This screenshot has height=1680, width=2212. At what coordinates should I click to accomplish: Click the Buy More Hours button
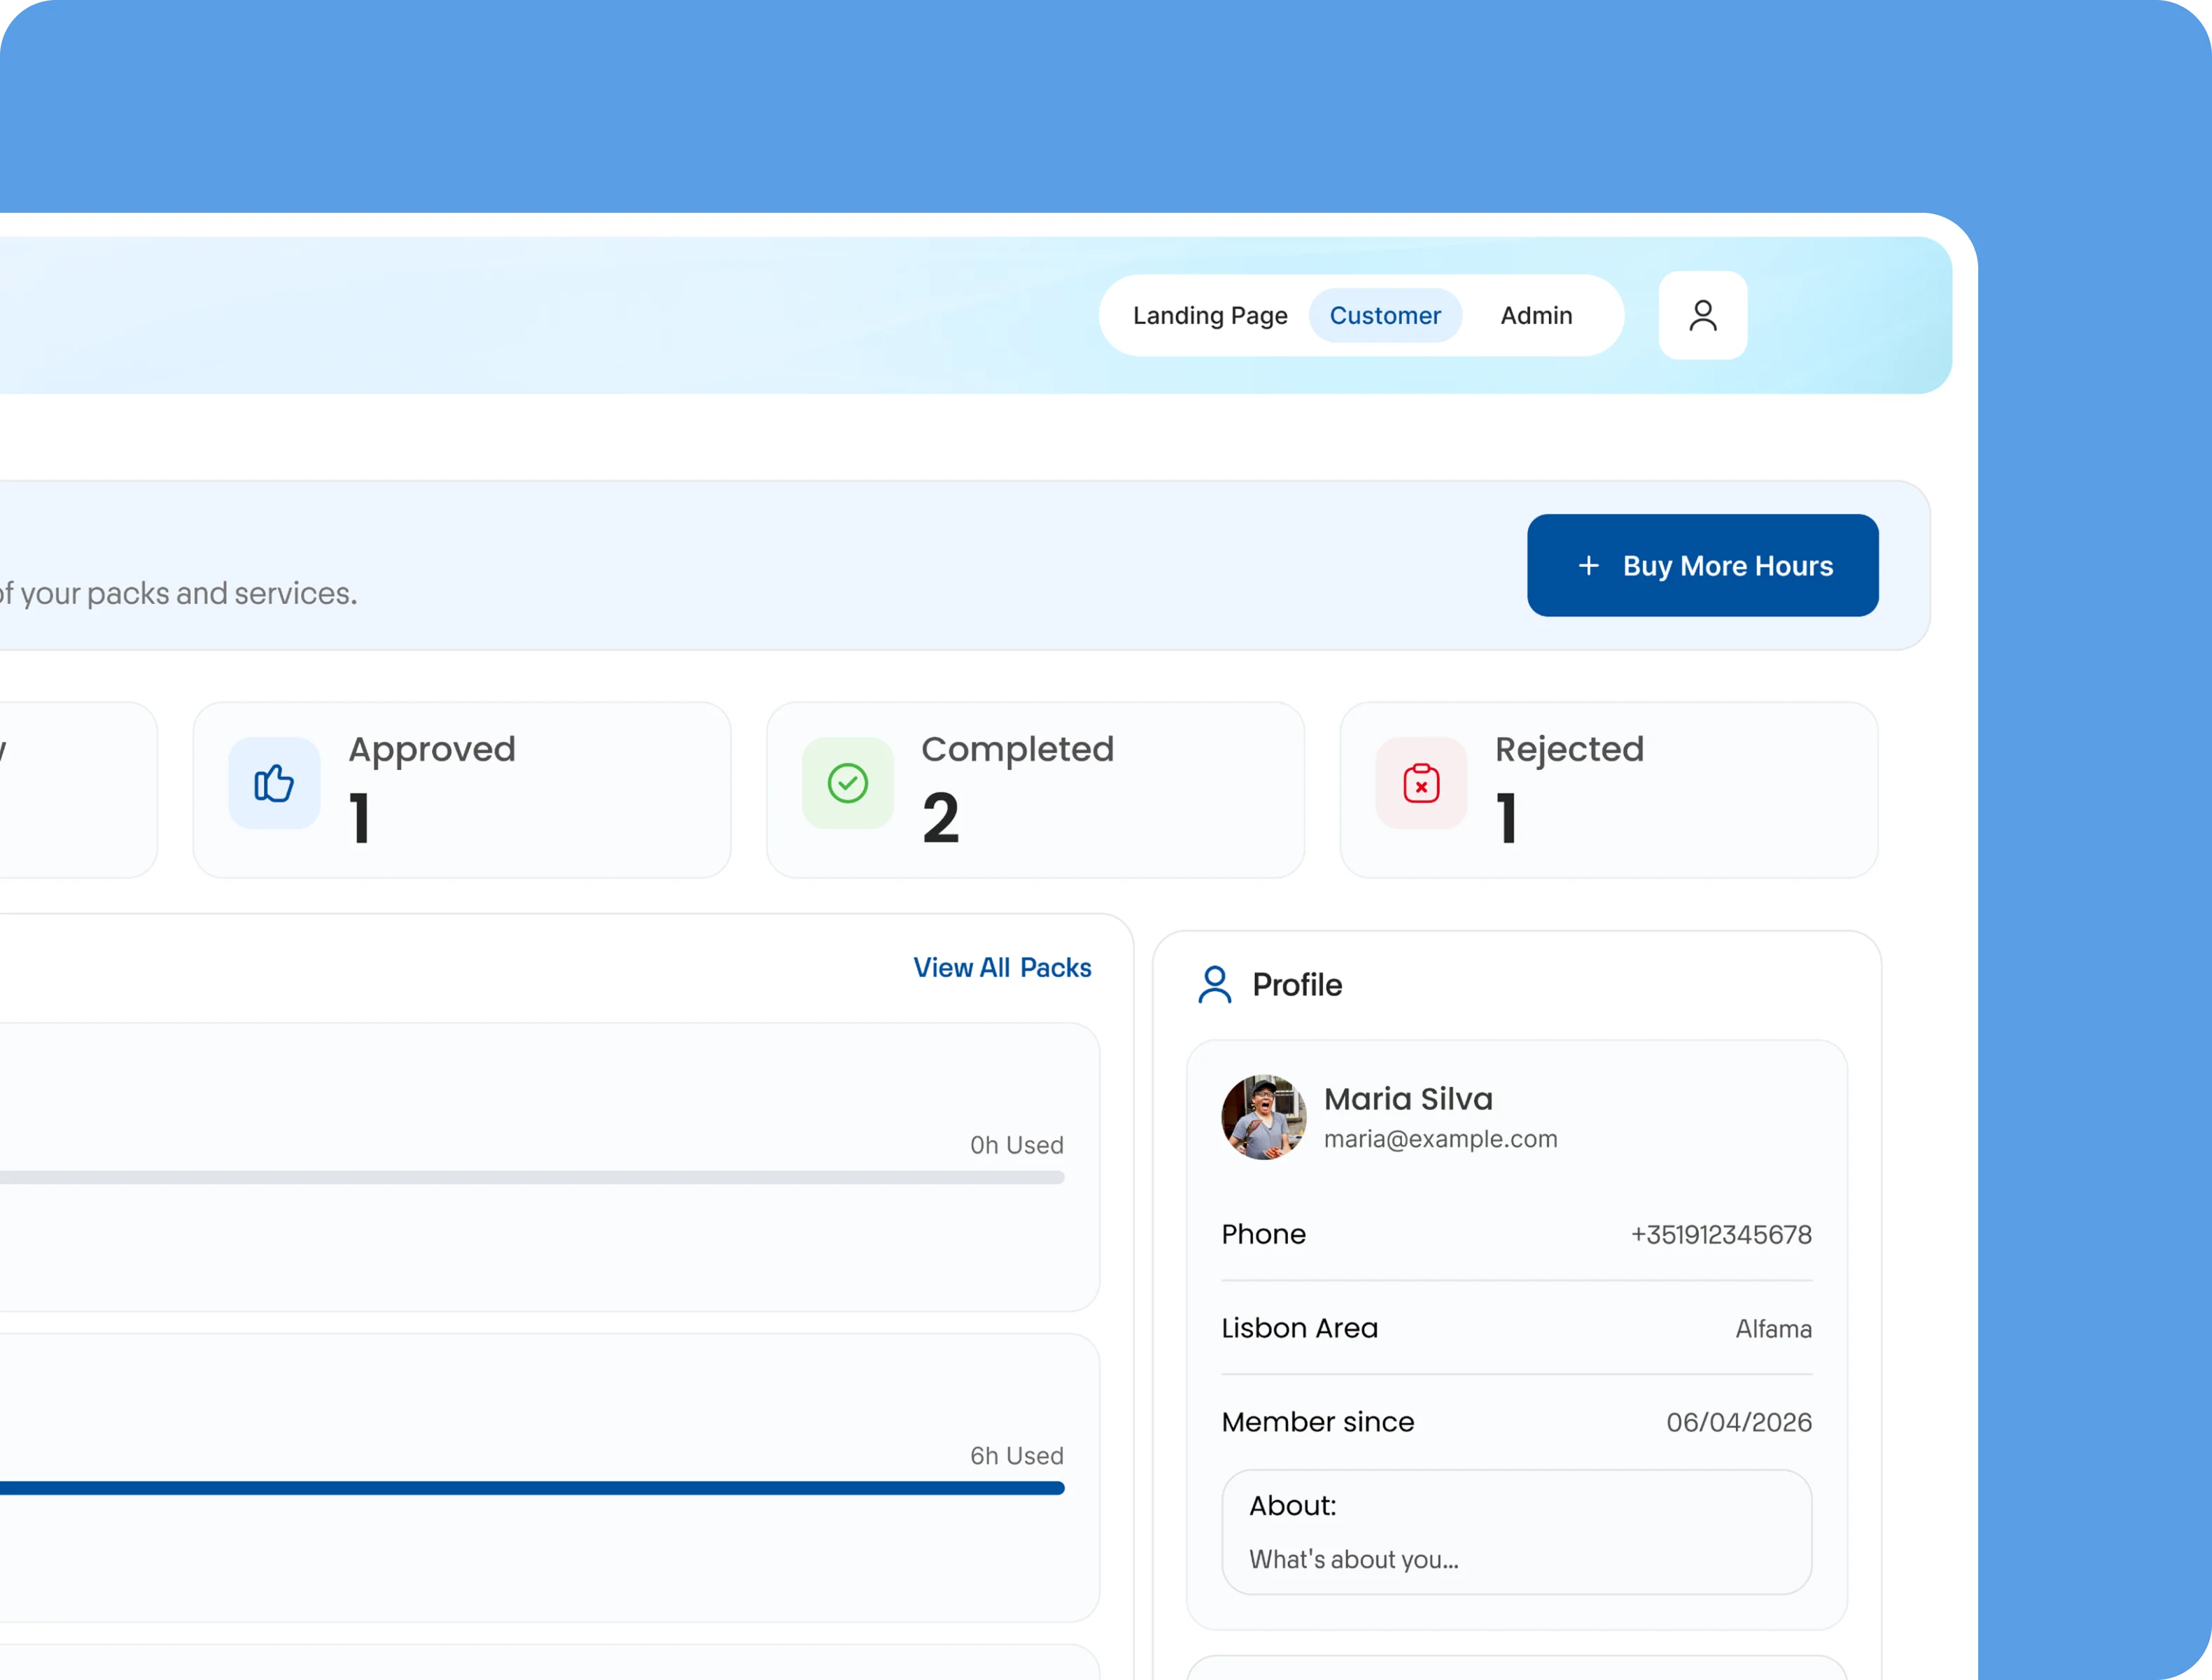(x=1702, y=565)
